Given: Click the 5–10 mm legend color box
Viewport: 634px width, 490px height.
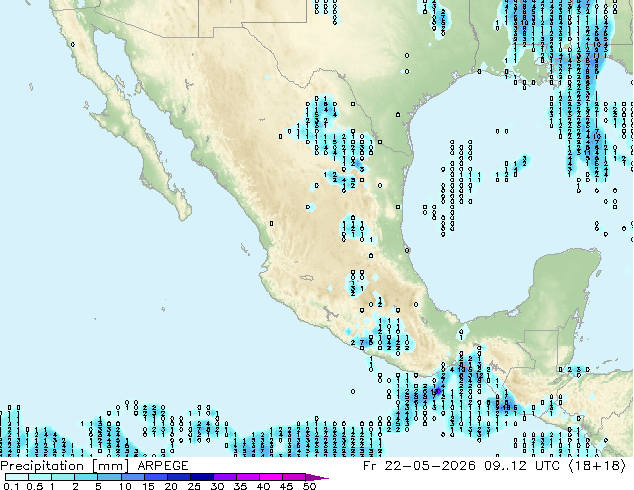Looking at the screenshot, I should click(109, 477).
